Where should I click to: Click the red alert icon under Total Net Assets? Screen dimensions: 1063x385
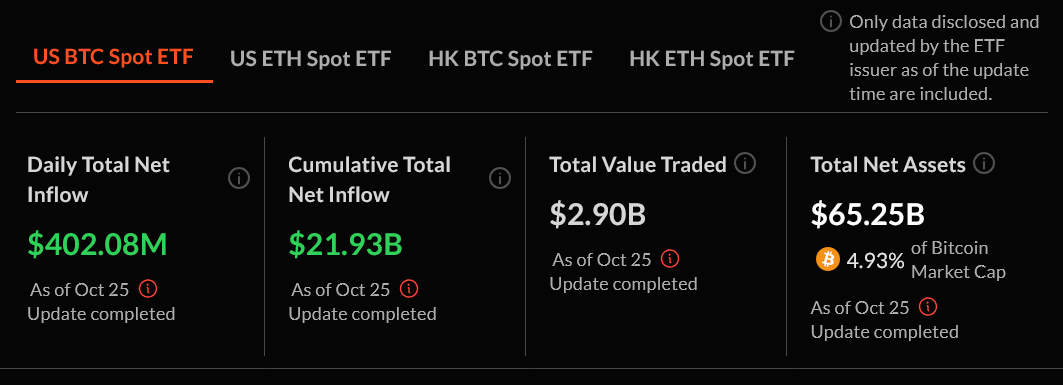pyautogui.click(x=928, y=307)
